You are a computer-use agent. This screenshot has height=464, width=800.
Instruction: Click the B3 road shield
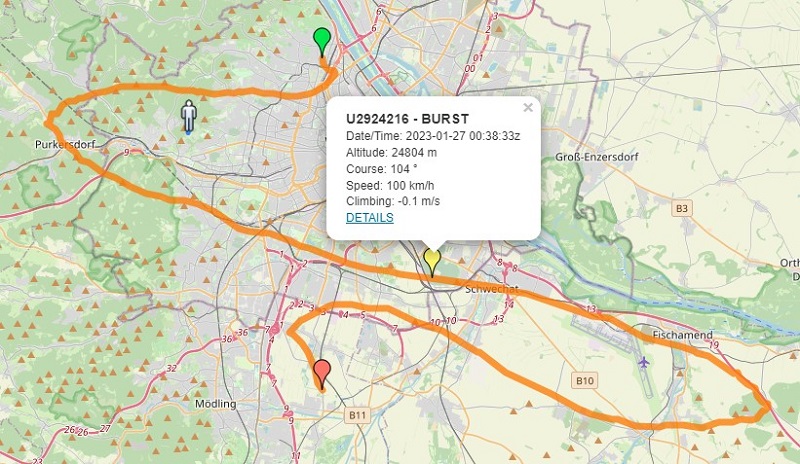682,208
